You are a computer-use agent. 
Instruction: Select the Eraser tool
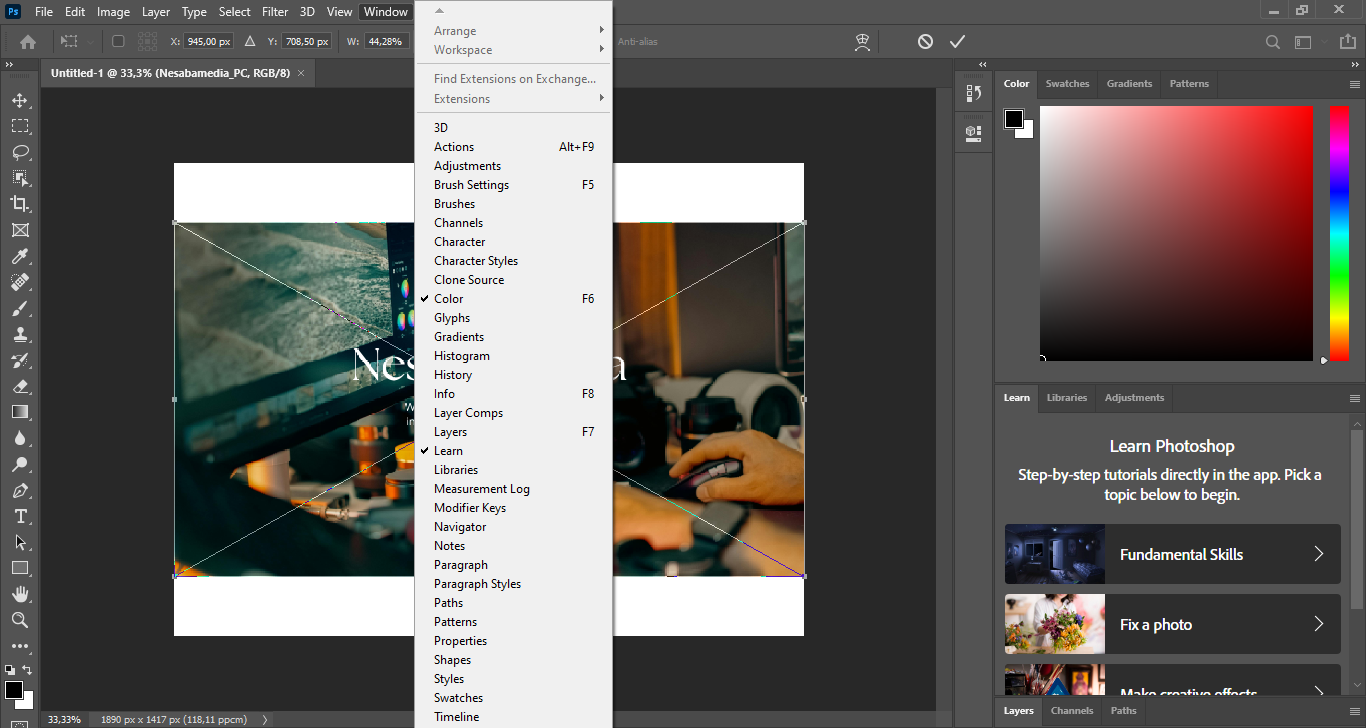coord(20,386)
